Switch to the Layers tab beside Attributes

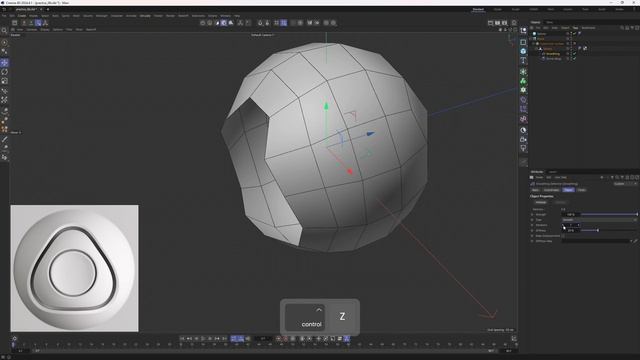[553, 172]
